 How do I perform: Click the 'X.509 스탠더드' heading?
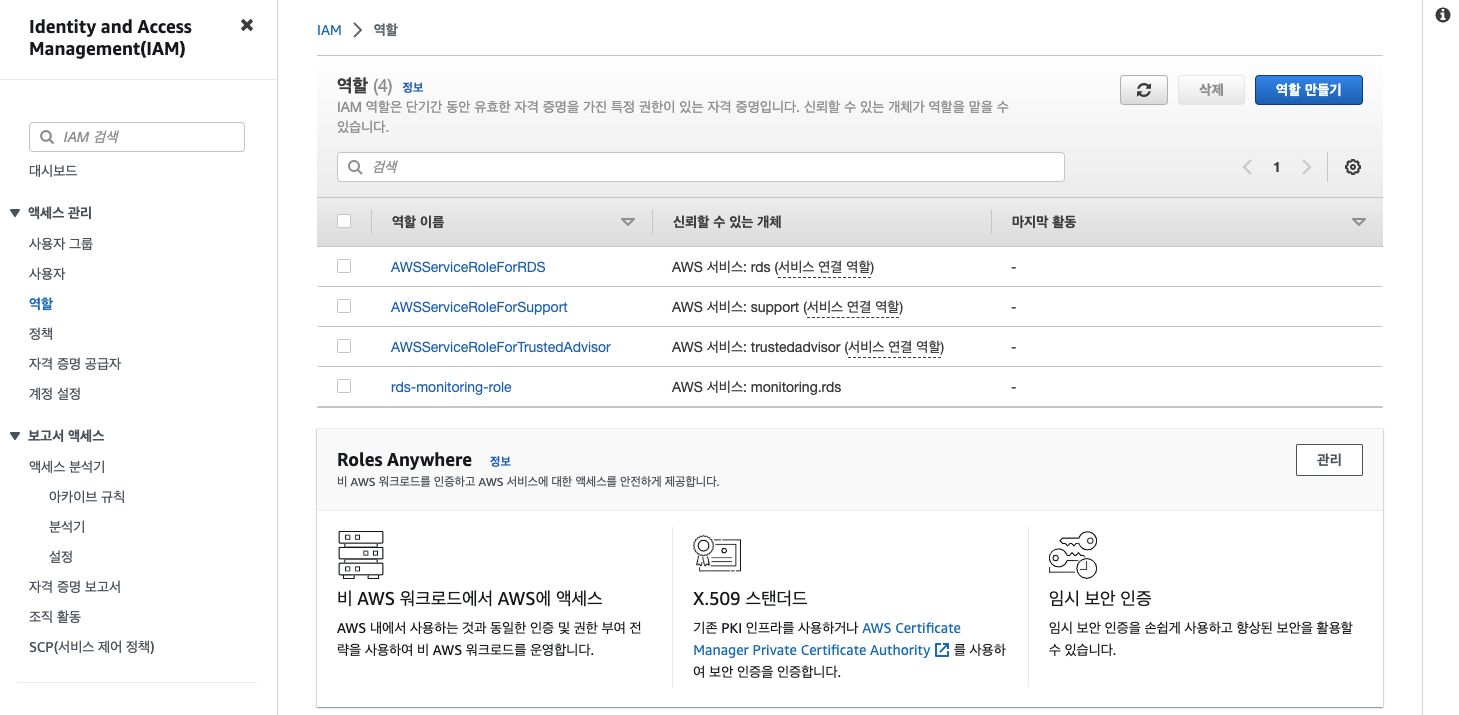point(750,599)
